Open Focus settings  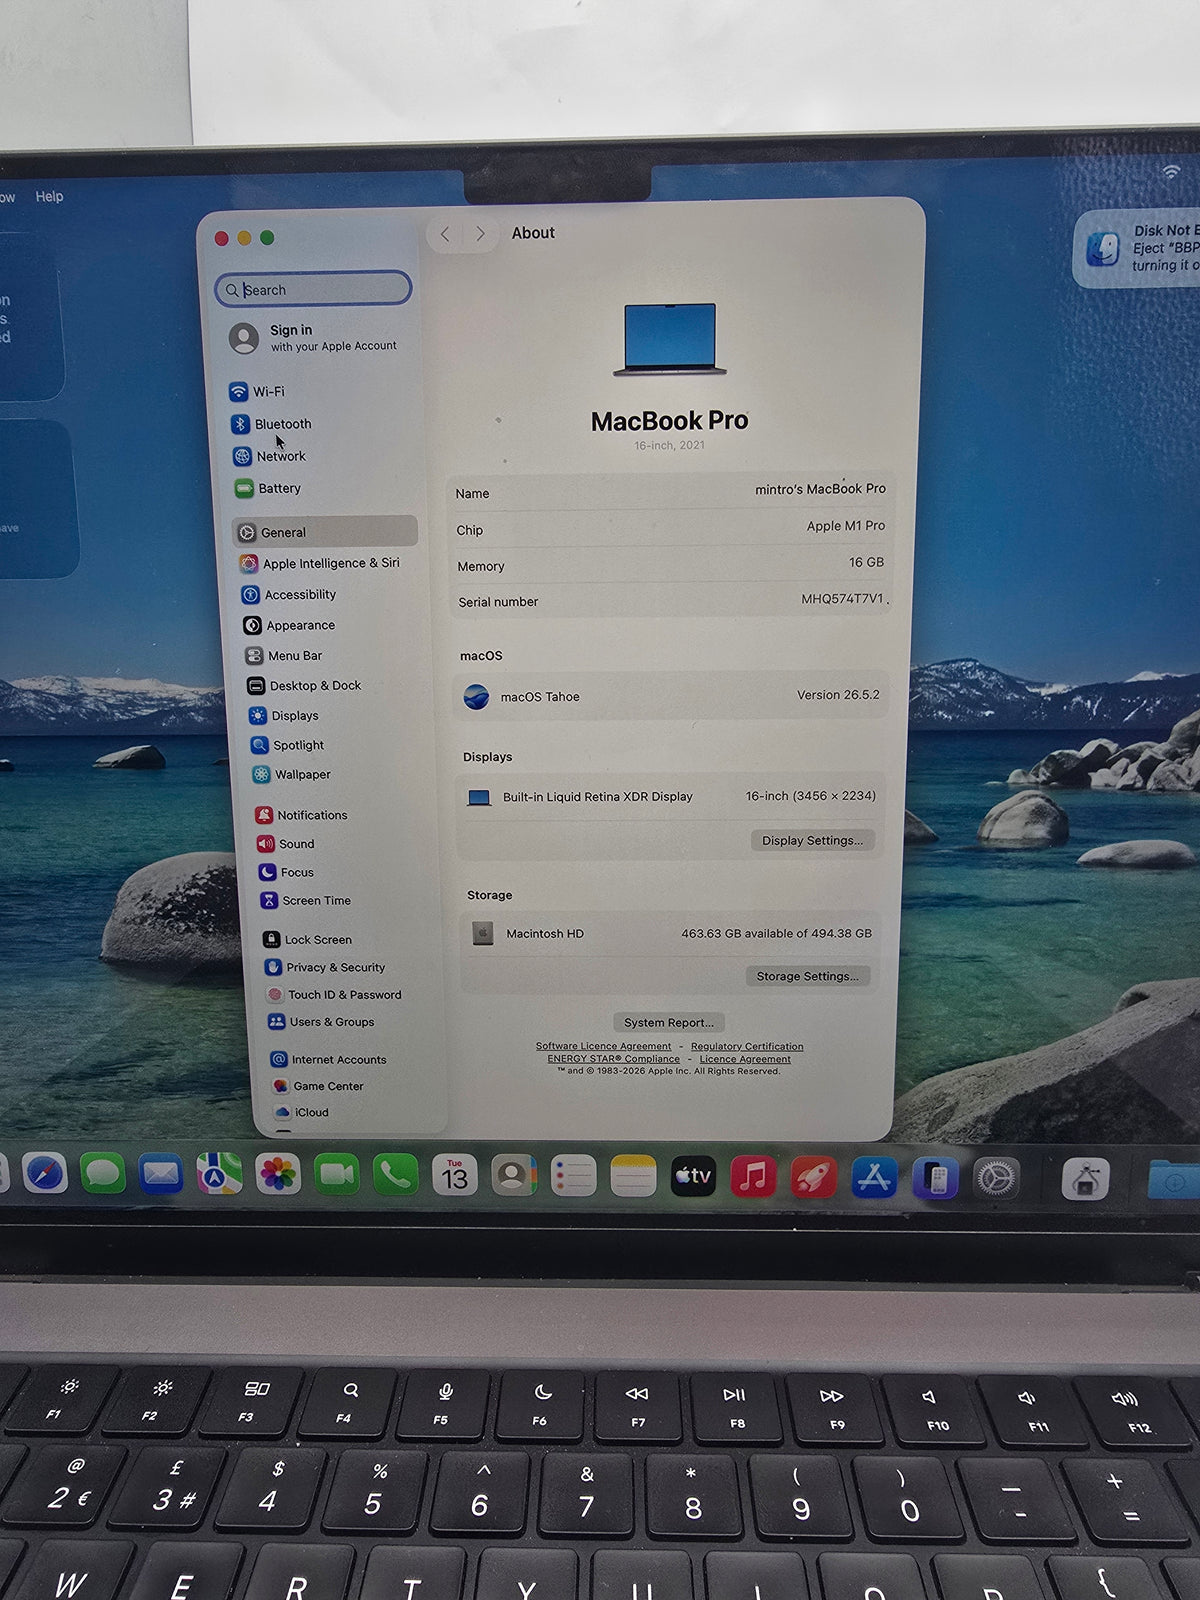[x=287, y=872]
